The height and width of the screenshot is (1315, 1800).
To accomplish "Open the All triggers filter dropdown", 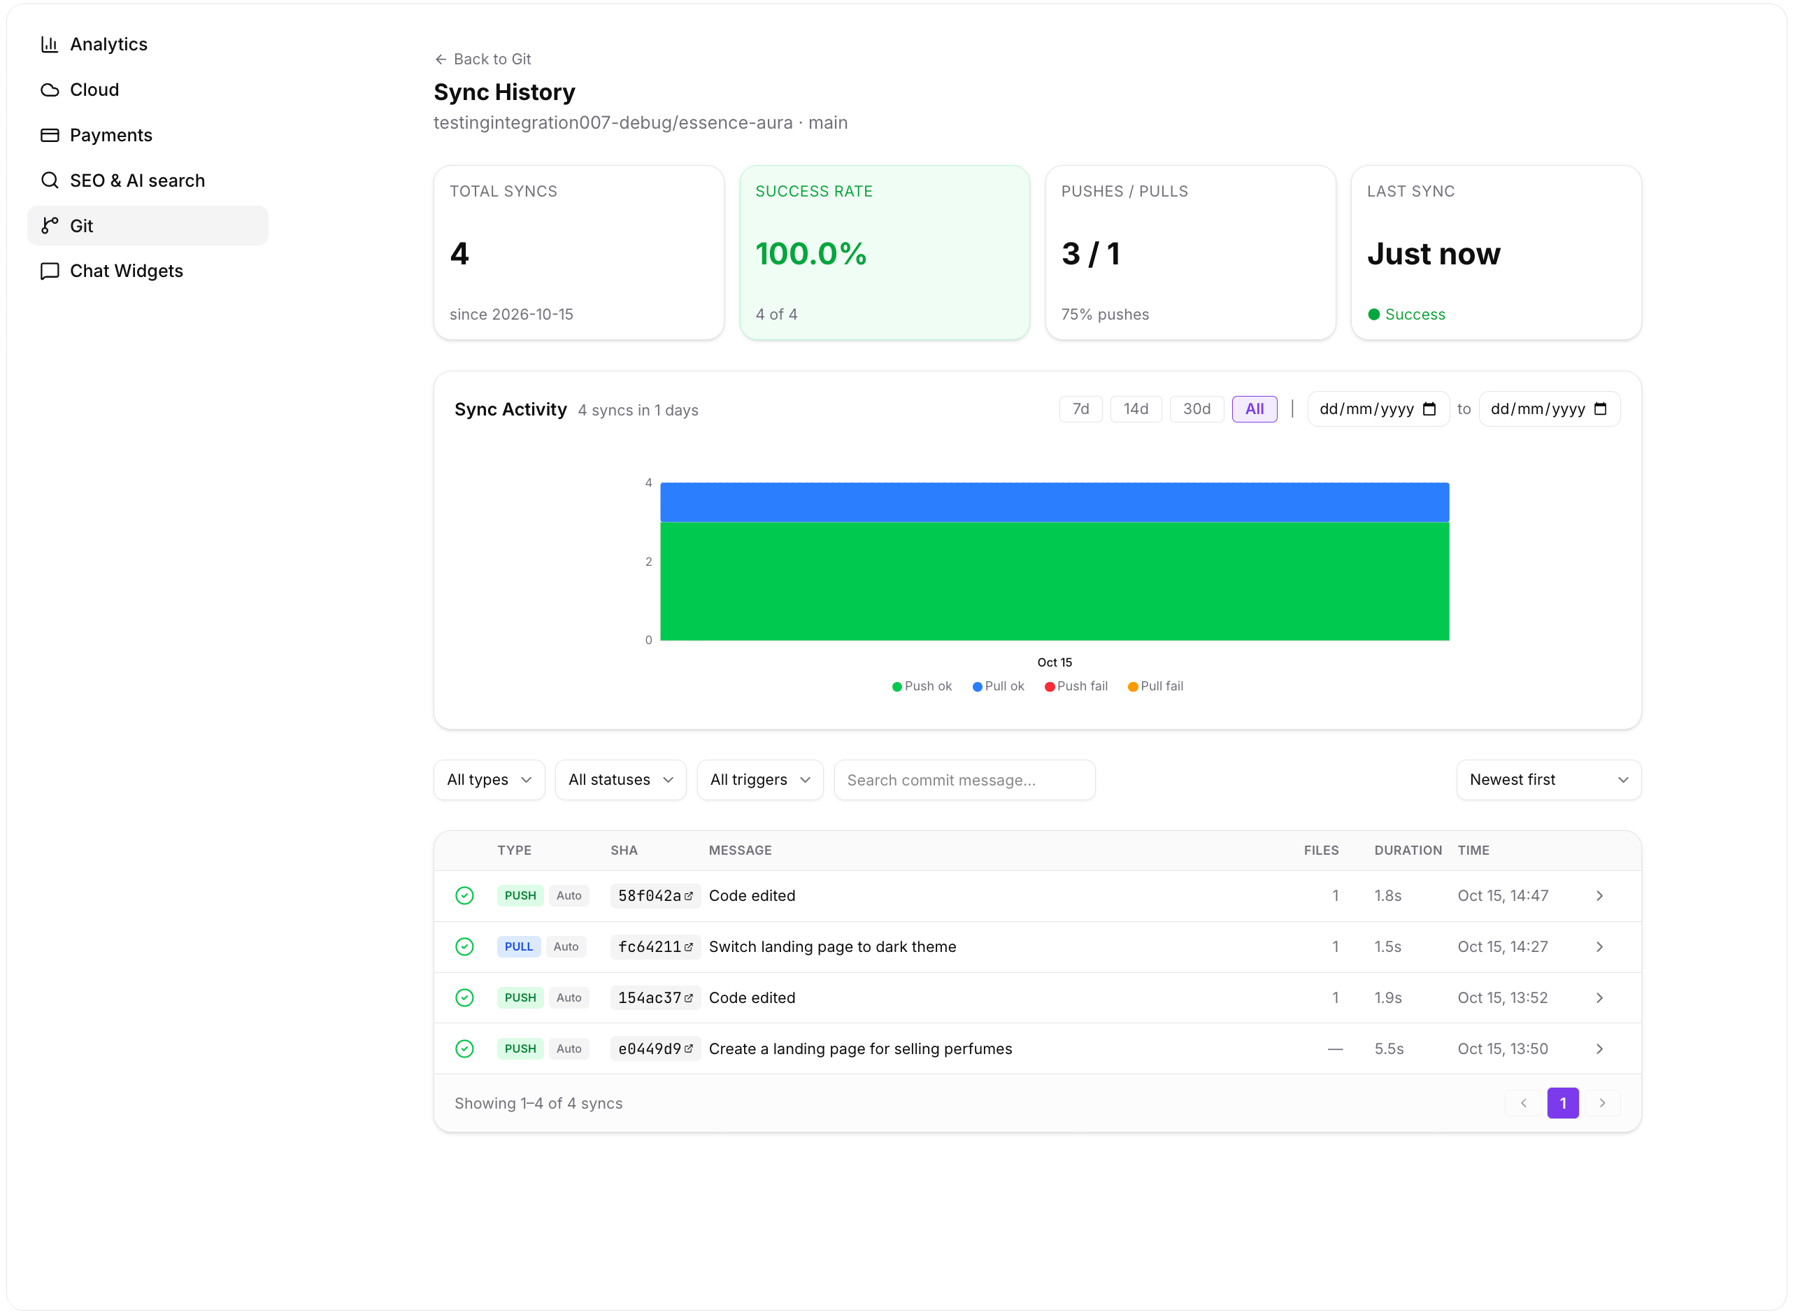I will 760,780.
